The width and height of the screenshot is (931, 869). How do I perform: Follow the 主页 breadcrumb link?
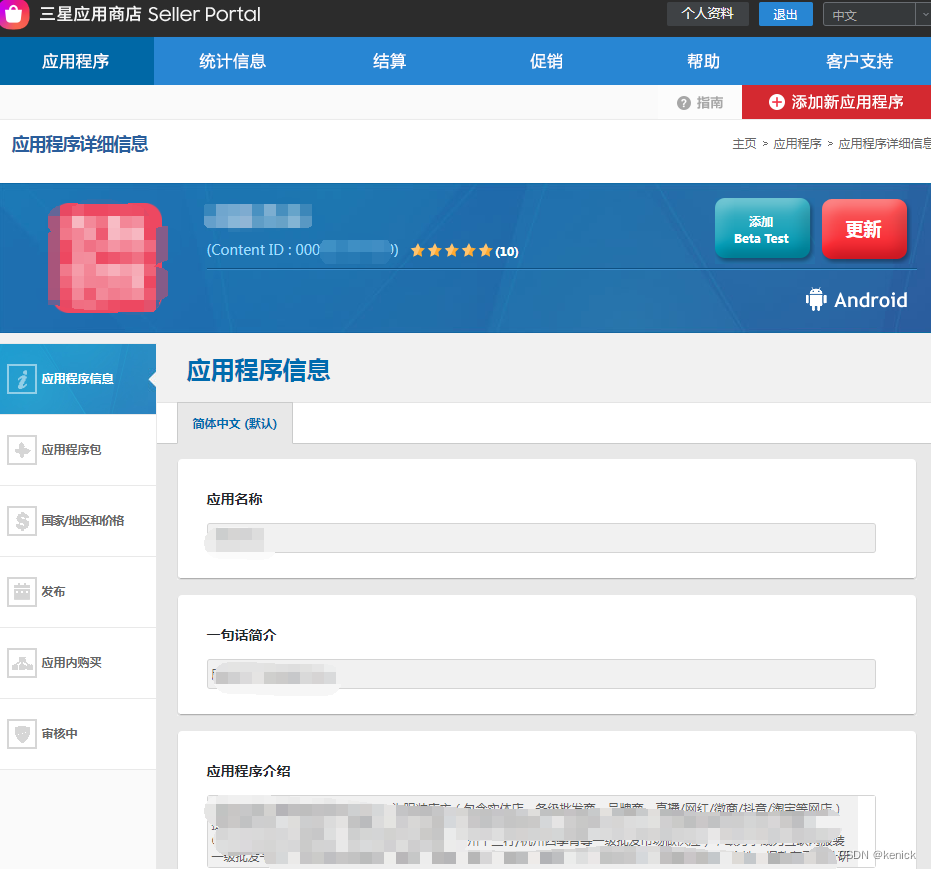coord(744,144)
